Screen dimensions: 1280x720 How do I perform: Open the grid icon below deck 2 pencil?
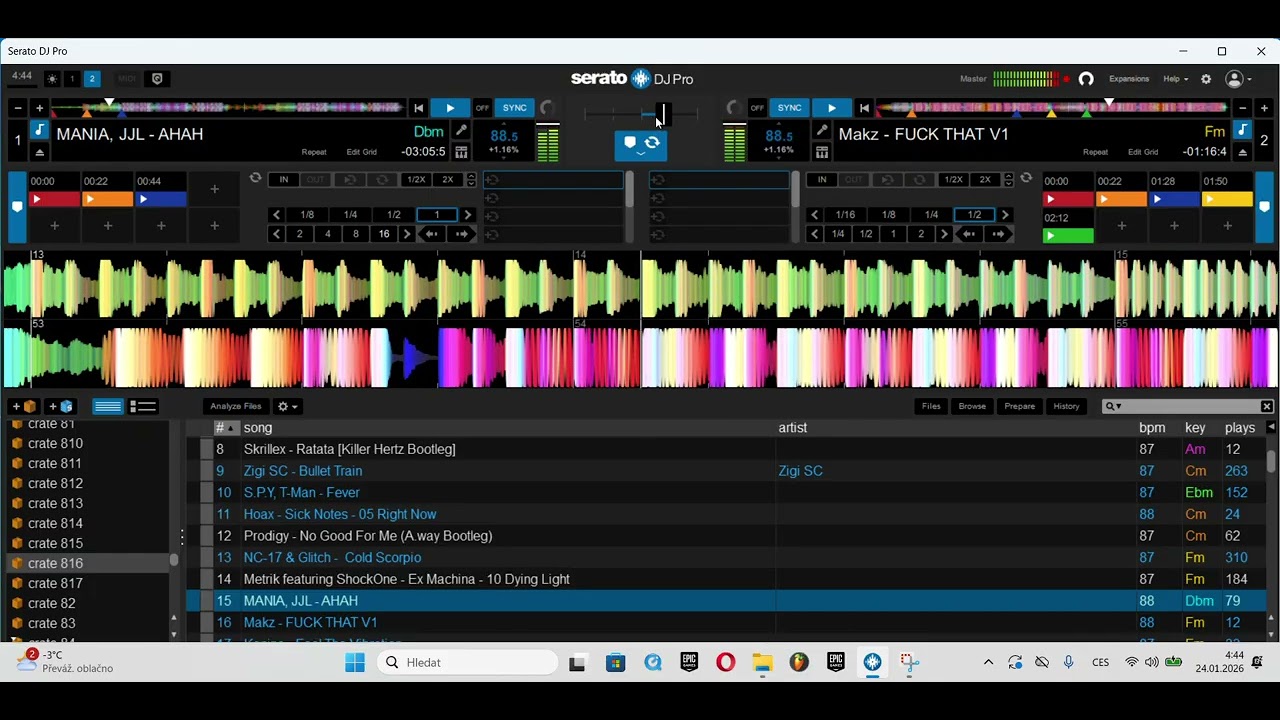821,152
